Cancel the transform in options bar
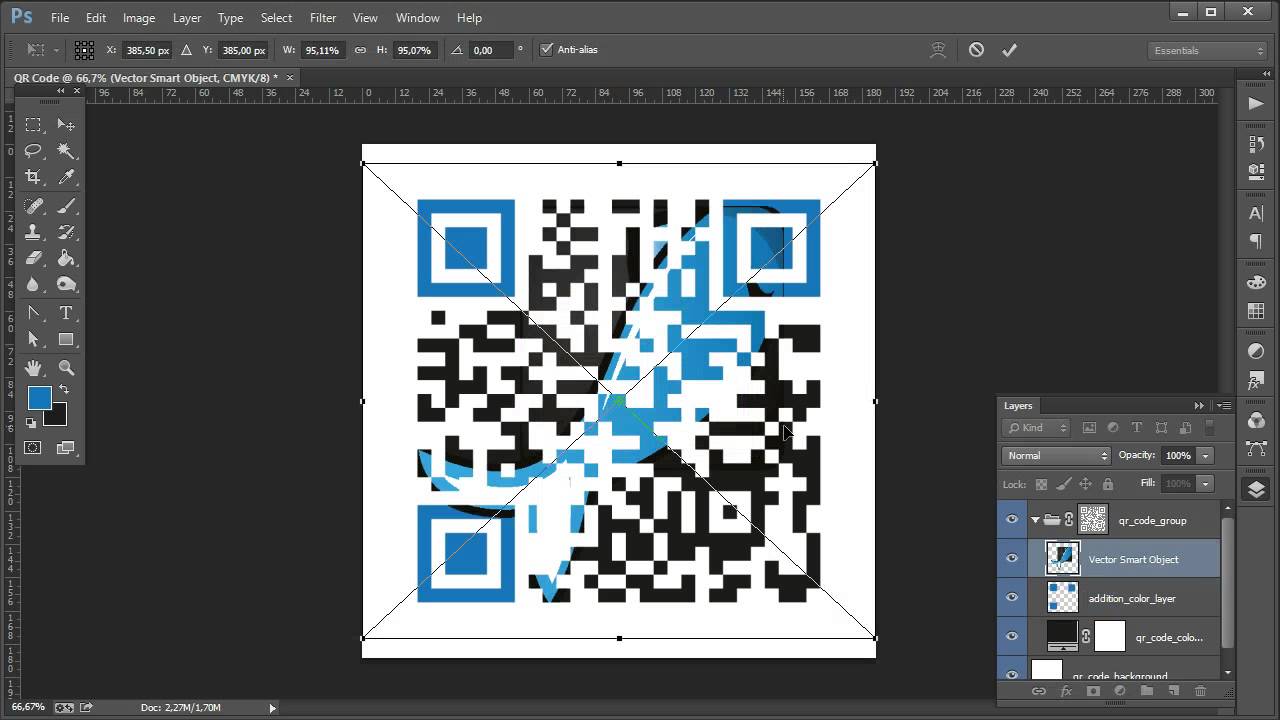The image size is (1280, 720). tap(976, 50)
